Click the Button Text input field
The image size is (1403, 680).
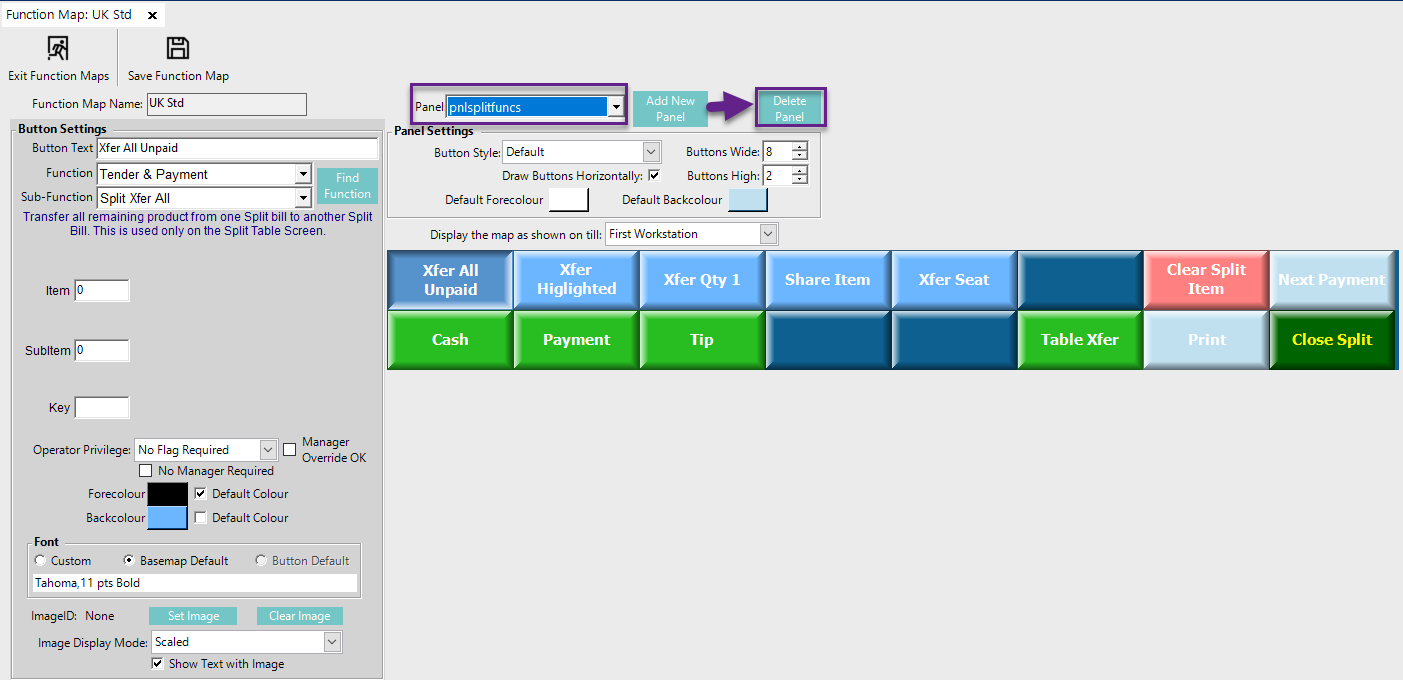(x=236, y=148)
